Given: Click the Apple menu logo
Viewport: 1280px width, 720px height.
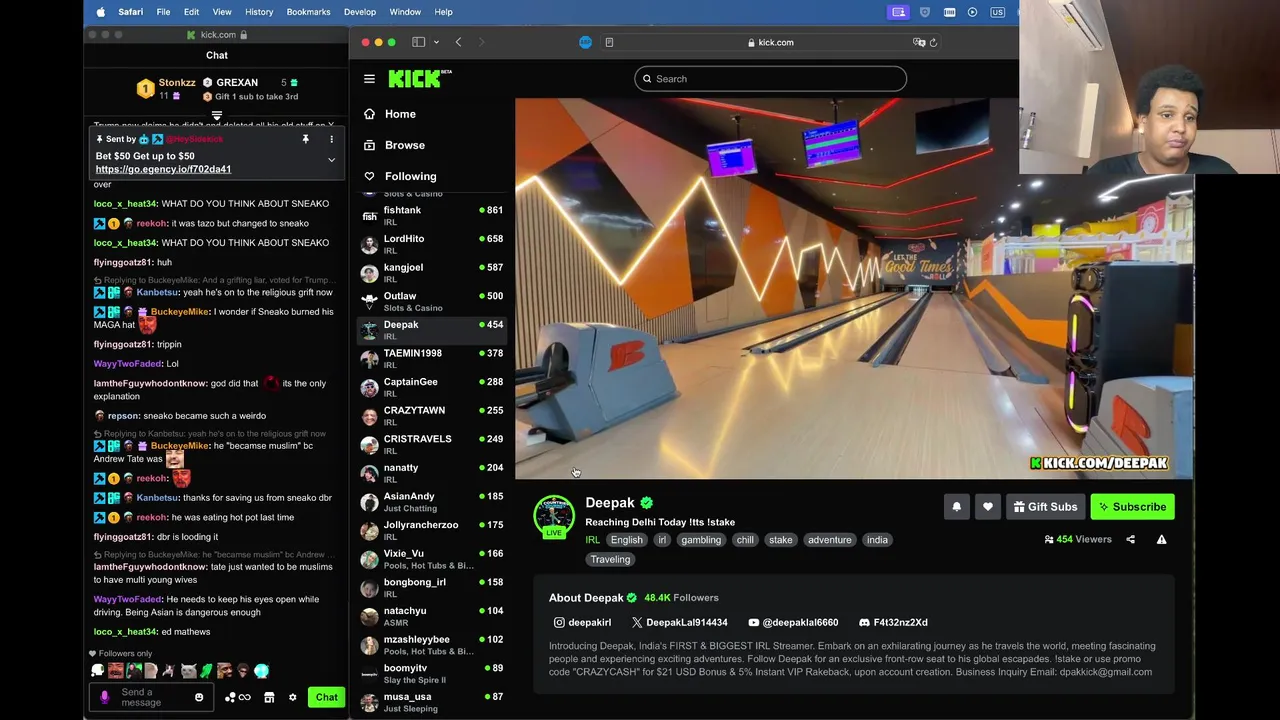Looking at the screenshot, I should [100, 12].
